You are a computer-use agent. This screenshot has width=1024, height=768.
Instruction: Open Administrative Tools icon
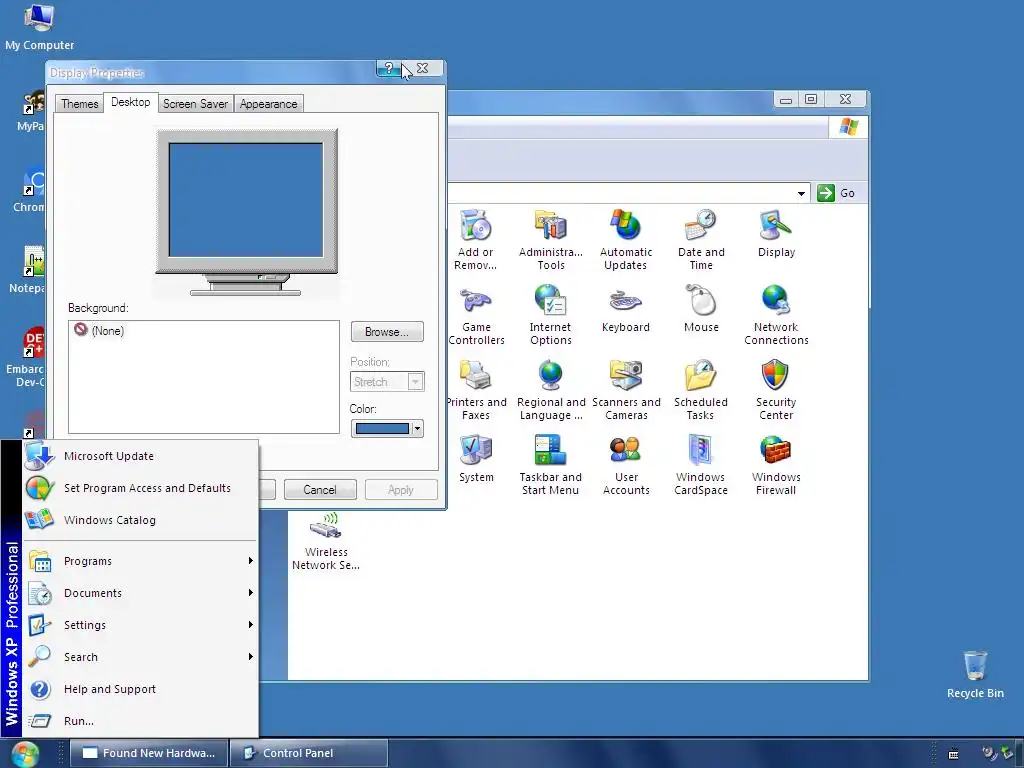[x=551, y=240]
